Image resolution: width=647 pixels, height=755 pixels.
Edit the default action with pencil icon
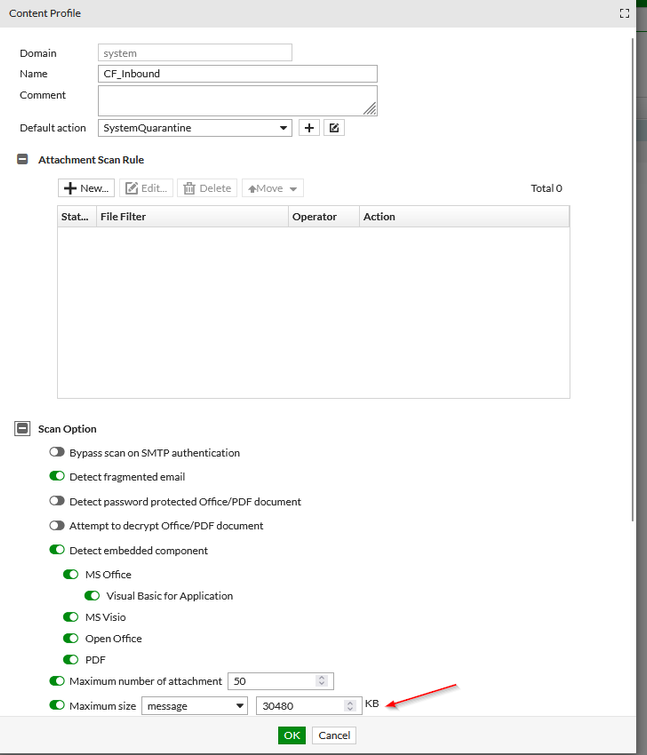pos(334,128)
